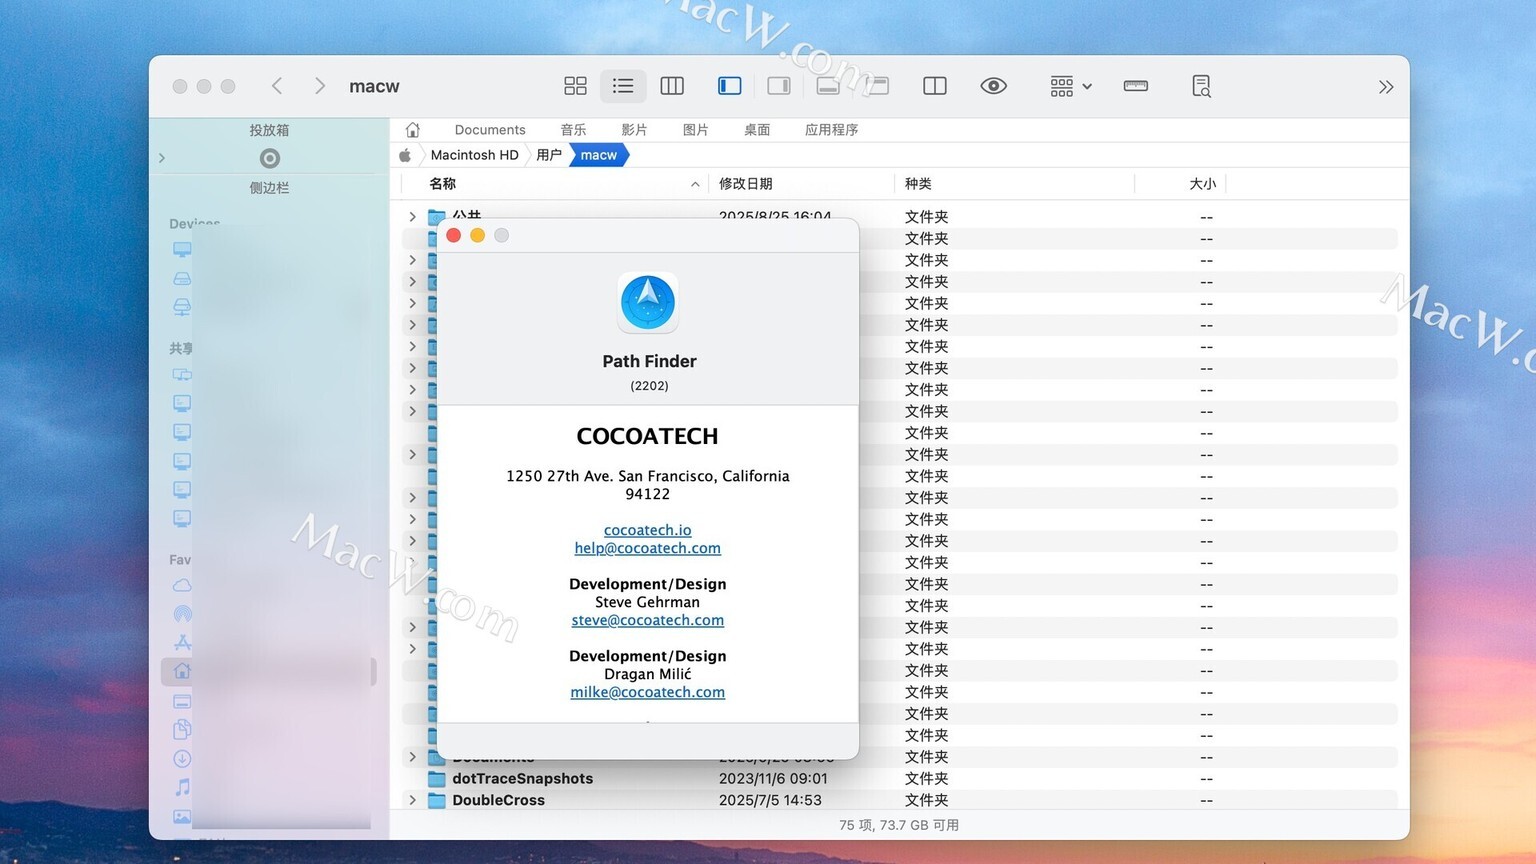1536x864 pixels.
Task: Sort files by 修改日期 column header
Action: point(746,184)
